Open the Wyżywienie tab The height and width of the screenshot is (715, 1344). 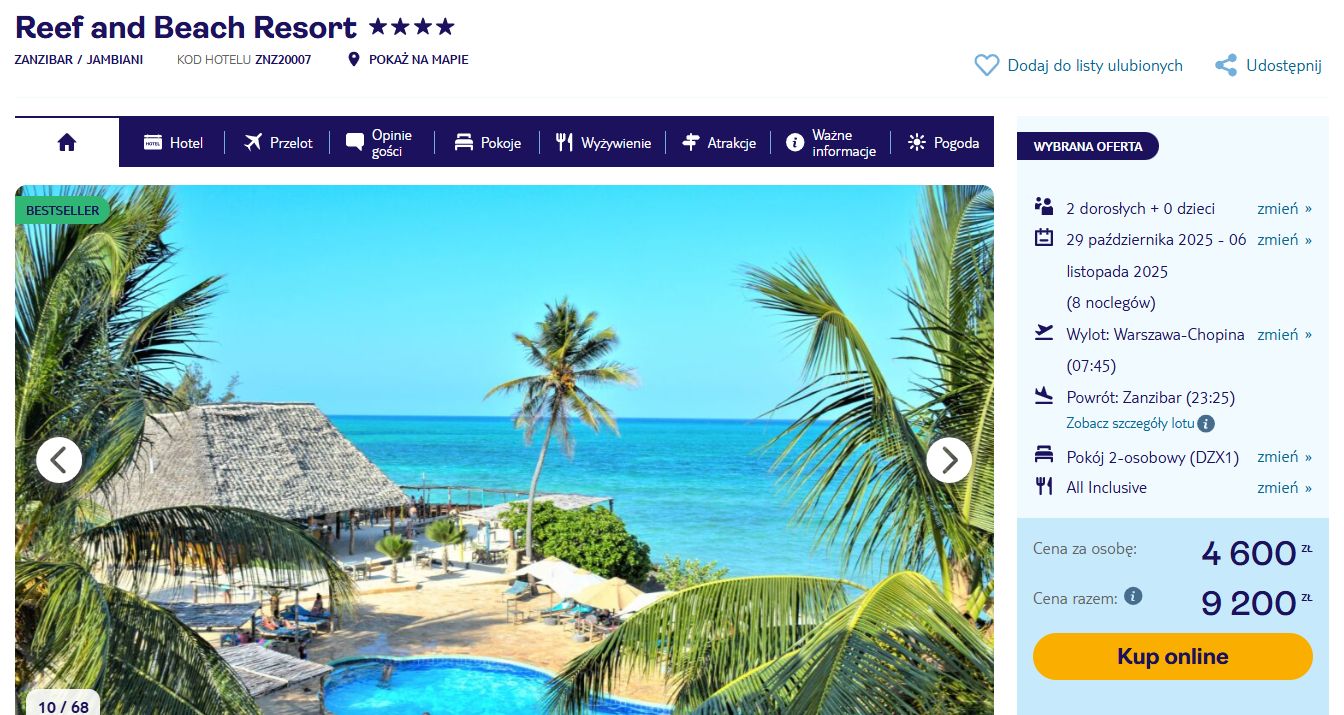[x=603, y=143]
